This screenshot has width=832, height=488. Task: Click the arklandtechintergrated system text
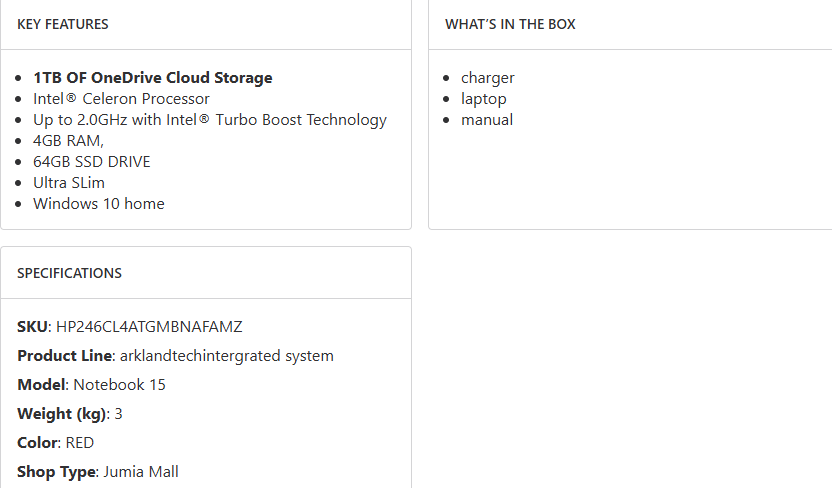tap(226, 356)
